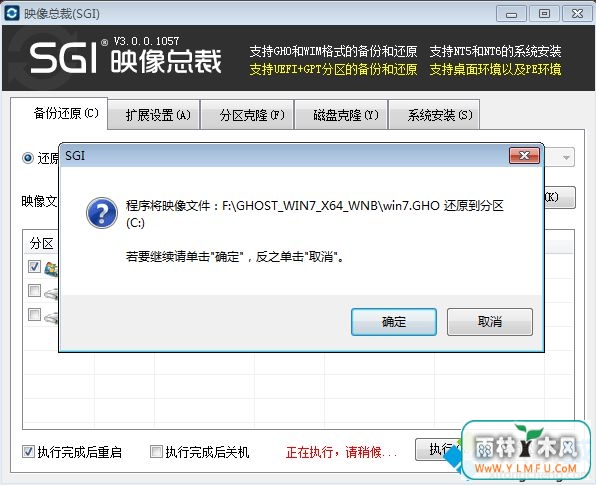Screen dimensions: 596x485
Task: Close the 映像总裁(SGI) main window
Action: (577, 14)
